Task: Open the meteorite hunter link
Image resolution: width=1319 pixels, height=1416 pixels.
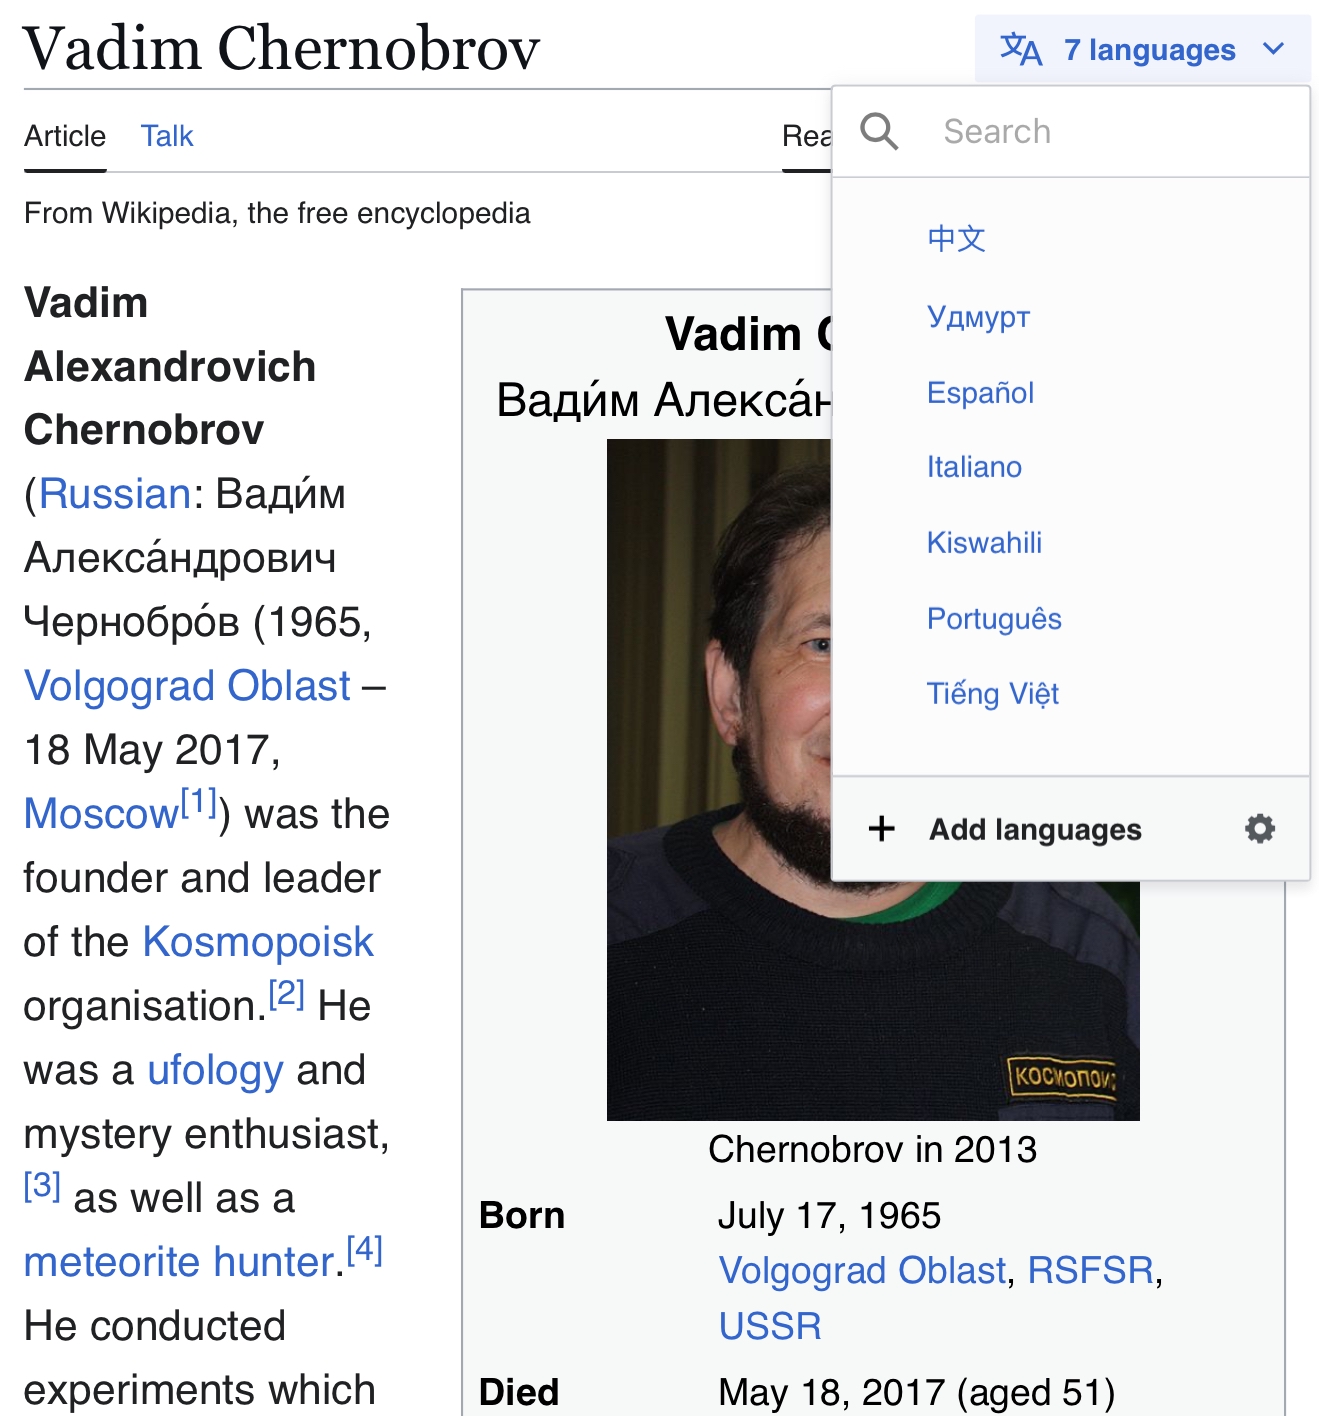Action: point(178,1262)
